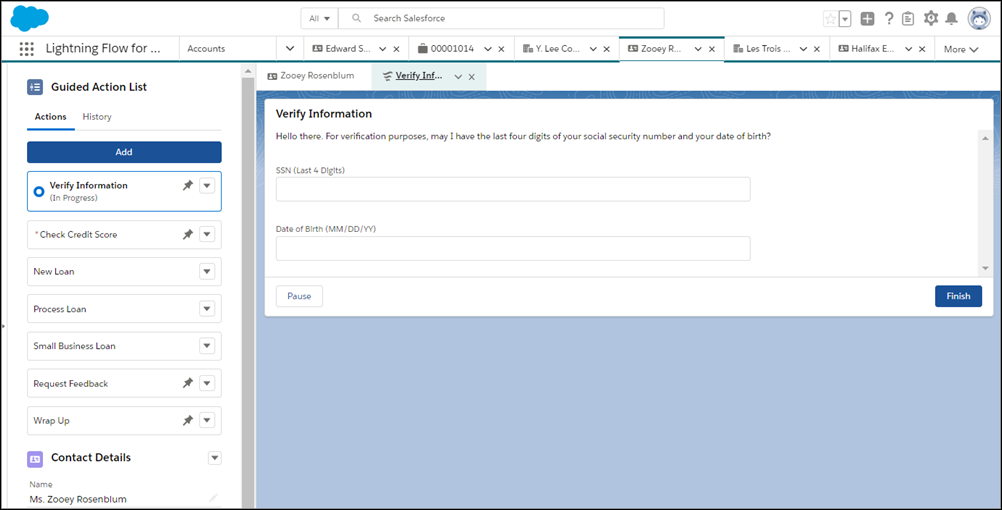Open the Small Business Loan menu arrow
Screen dimensions: 1002x510
(x=207, y=346)
